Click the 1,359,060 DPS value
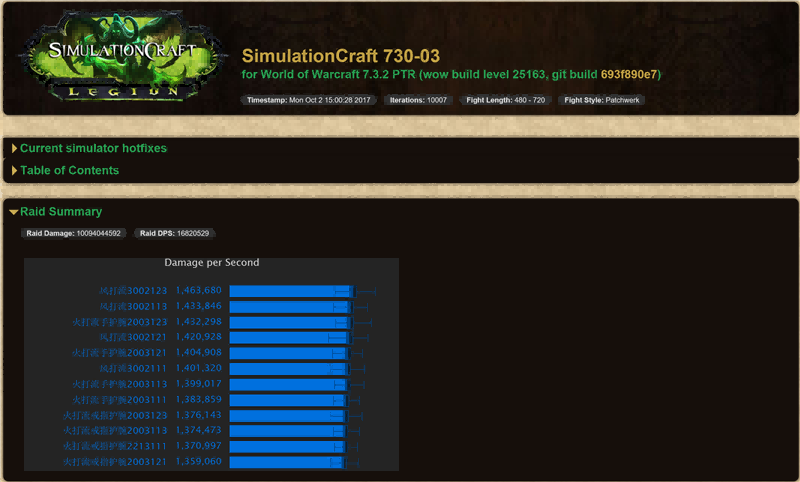This screenshot has width=800, height=482. [199, 462]
